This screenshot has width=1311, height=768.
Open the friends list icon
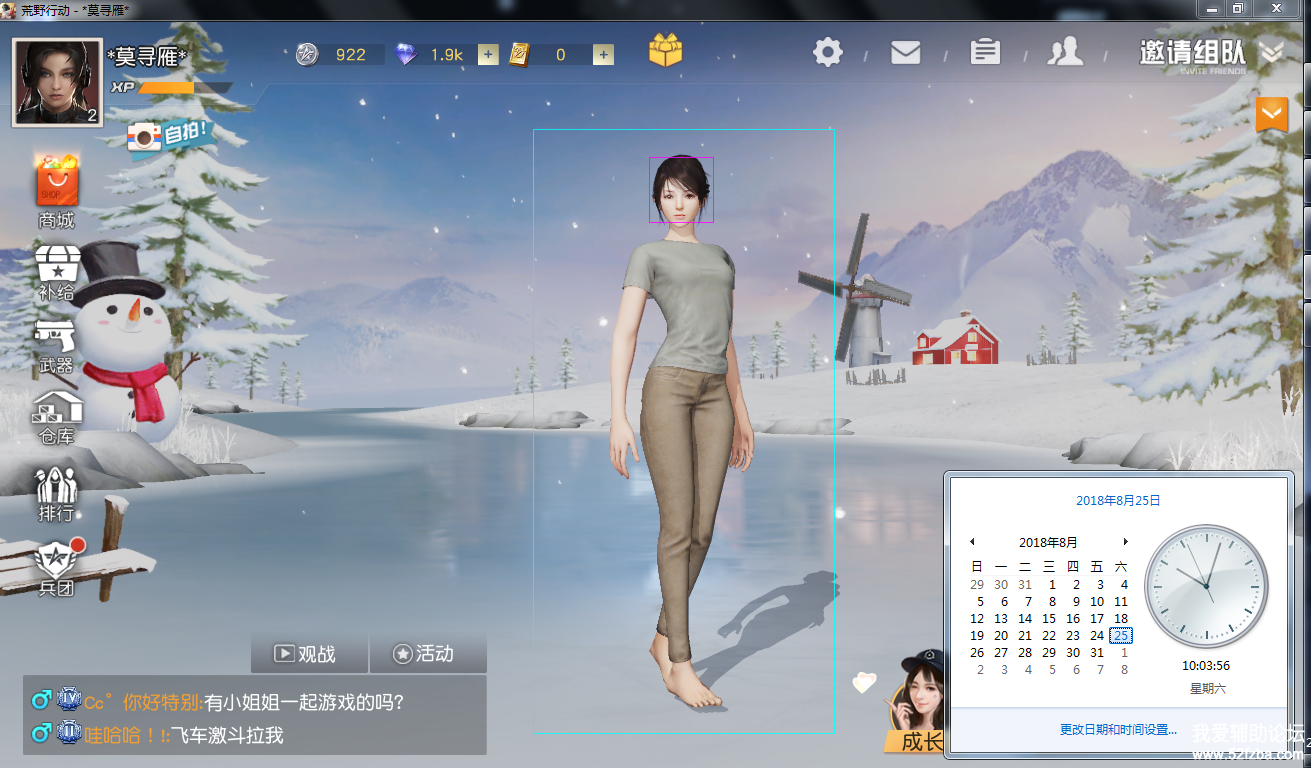click(1065, 52)
